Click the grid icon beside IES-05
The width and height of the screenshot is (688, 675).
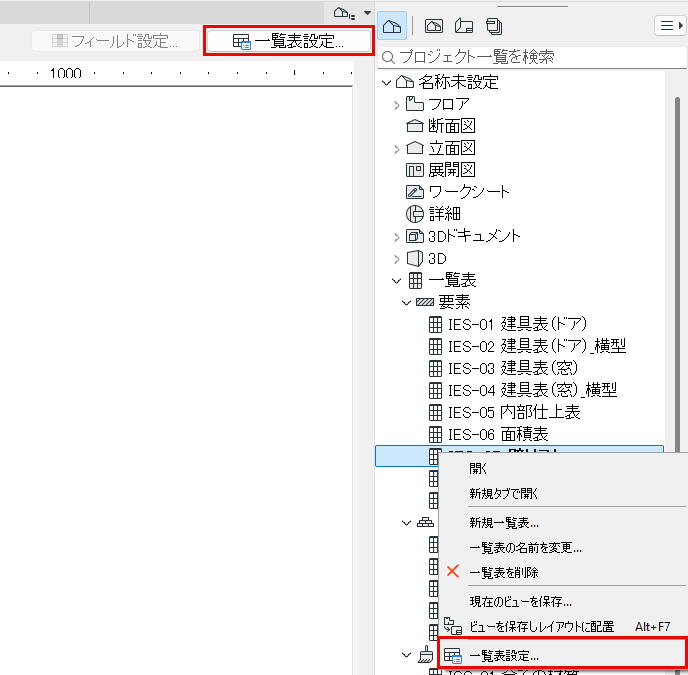[x=435, y=412]
